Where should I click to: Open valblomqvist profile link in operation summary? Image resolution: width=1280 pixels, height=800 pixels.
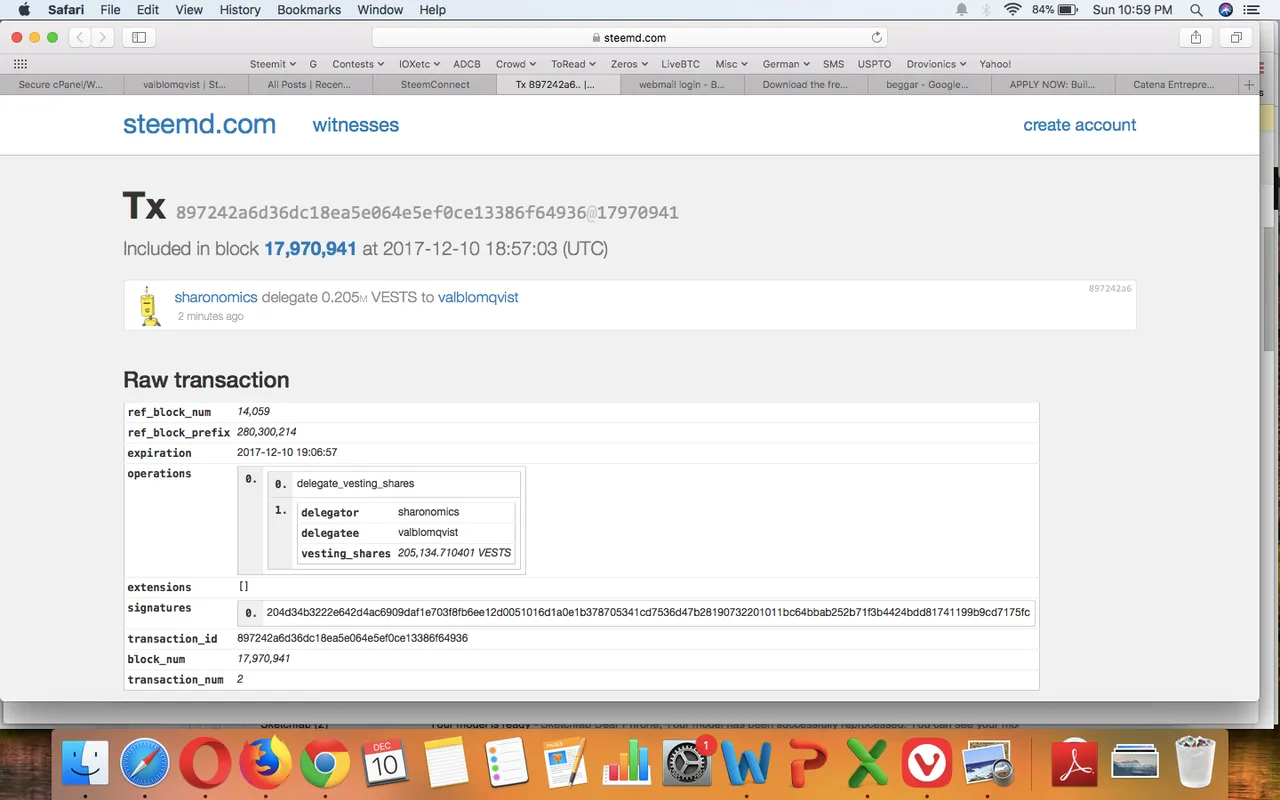tap(478, 297)
